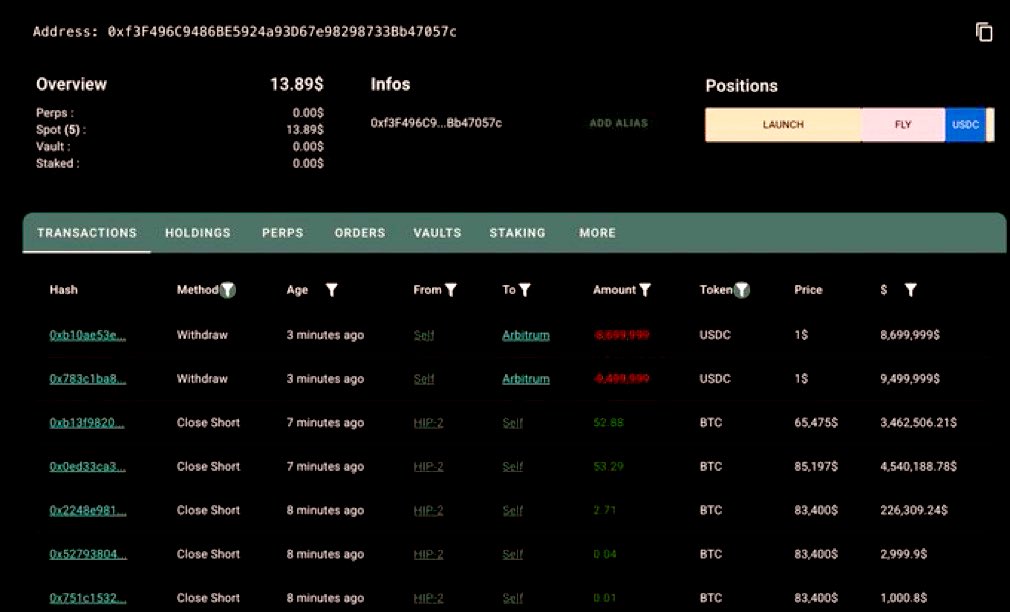Select the FLY position segment
The image size is (1010, 612).
pos(903,124)
